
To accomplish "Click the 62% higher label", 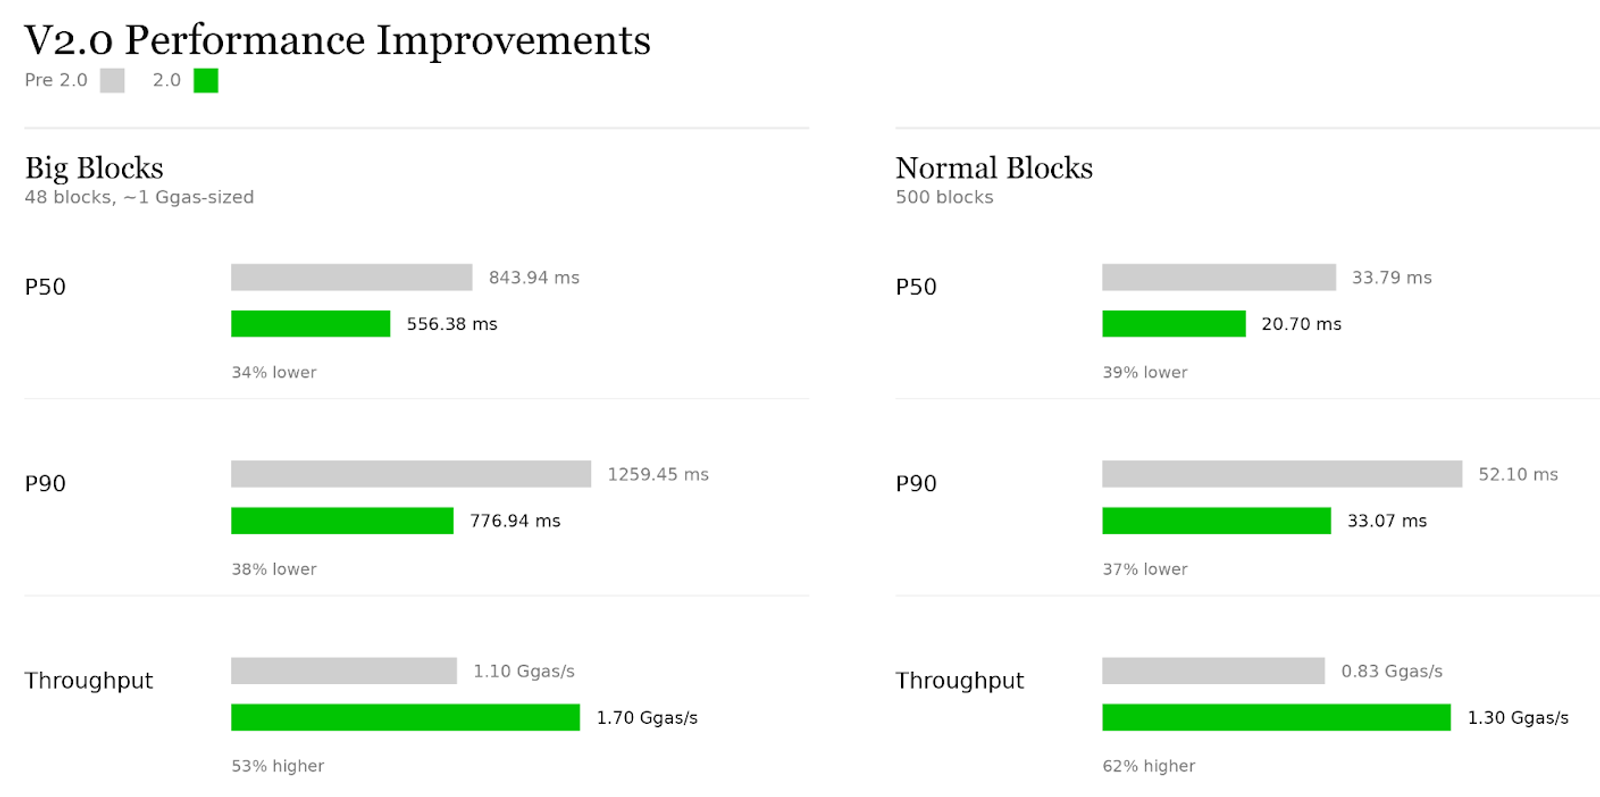I will pyautogui.click(x=1149, y=766).
